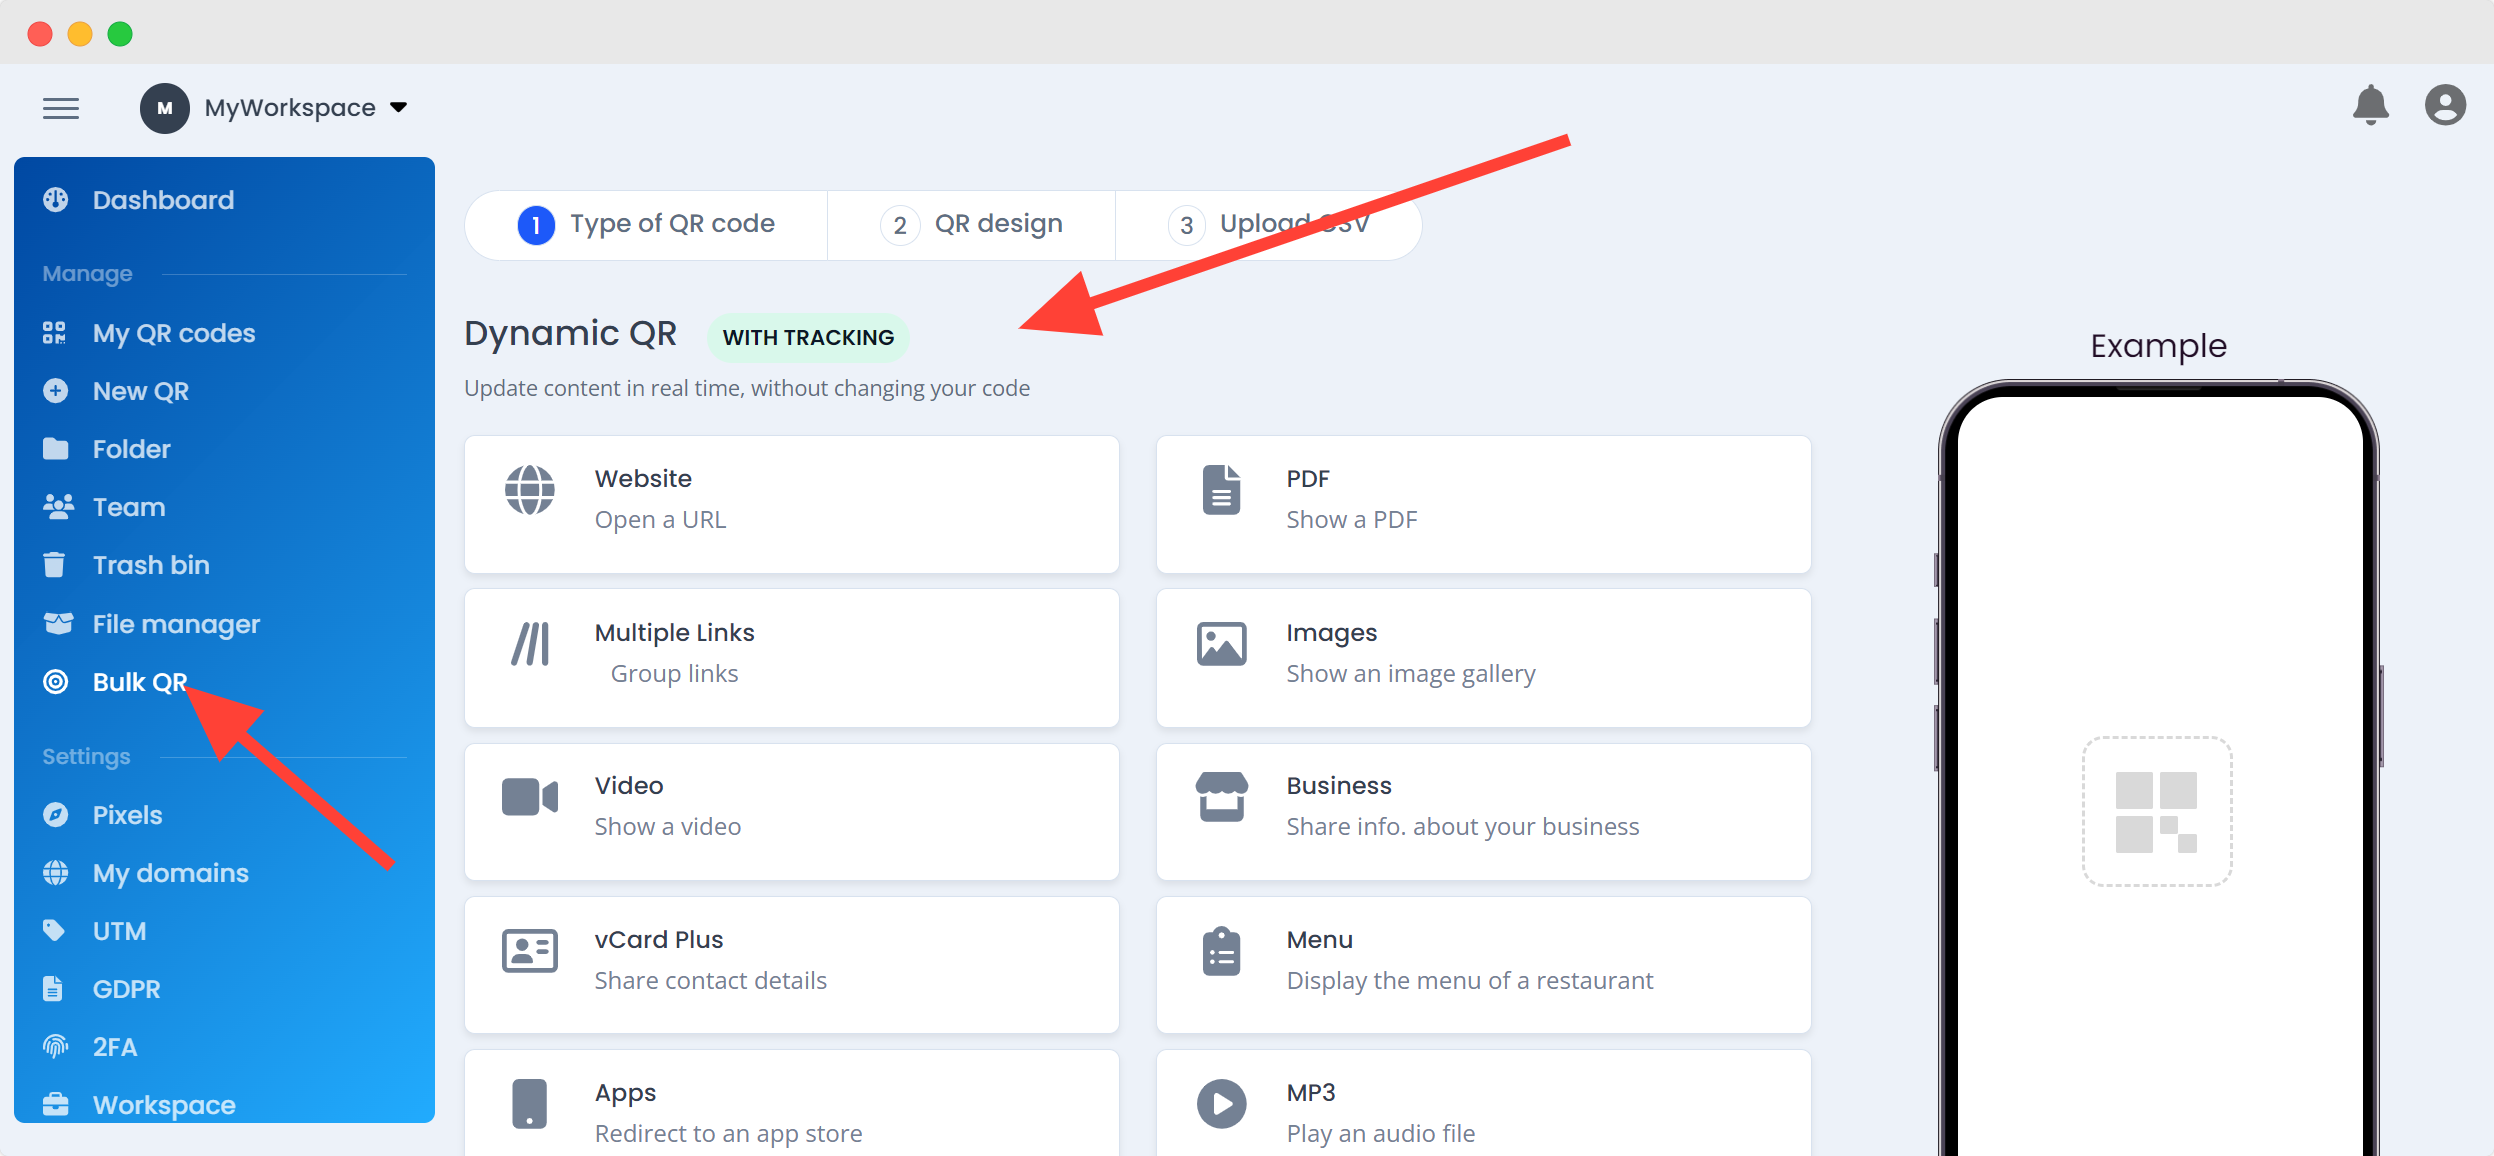Click the WITH TRACKING badge
The width and height of the screenshot is (2494, 1156).
(806, 337)
